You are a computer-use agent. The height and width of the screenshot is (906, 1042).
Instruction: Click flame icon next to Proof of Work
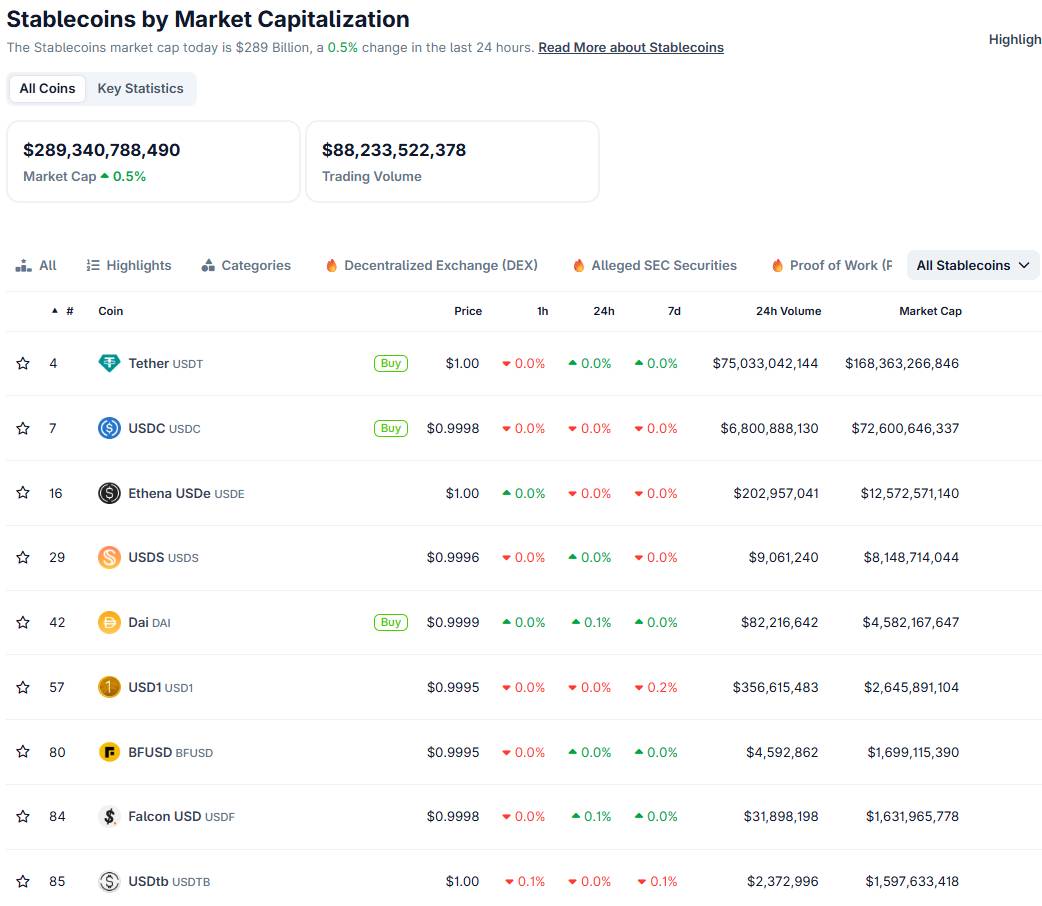coord(777,265)
